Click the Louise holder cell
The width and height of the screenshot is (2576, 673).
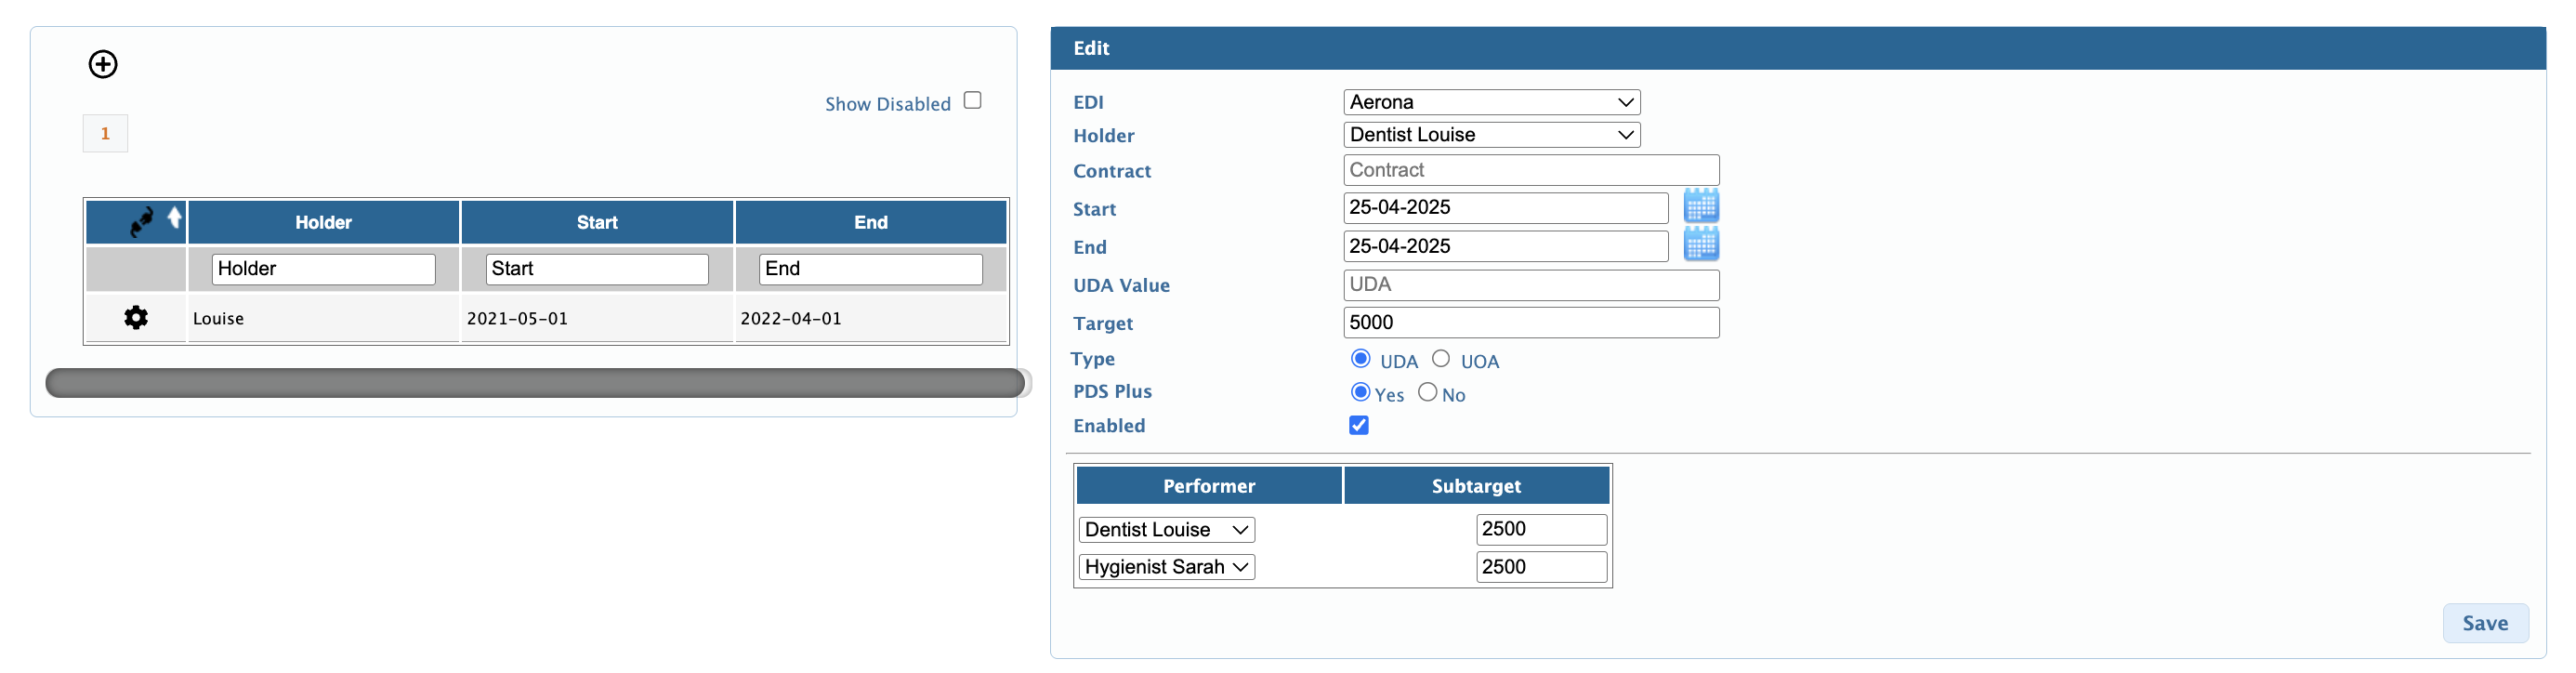click(x=323, y=318)
